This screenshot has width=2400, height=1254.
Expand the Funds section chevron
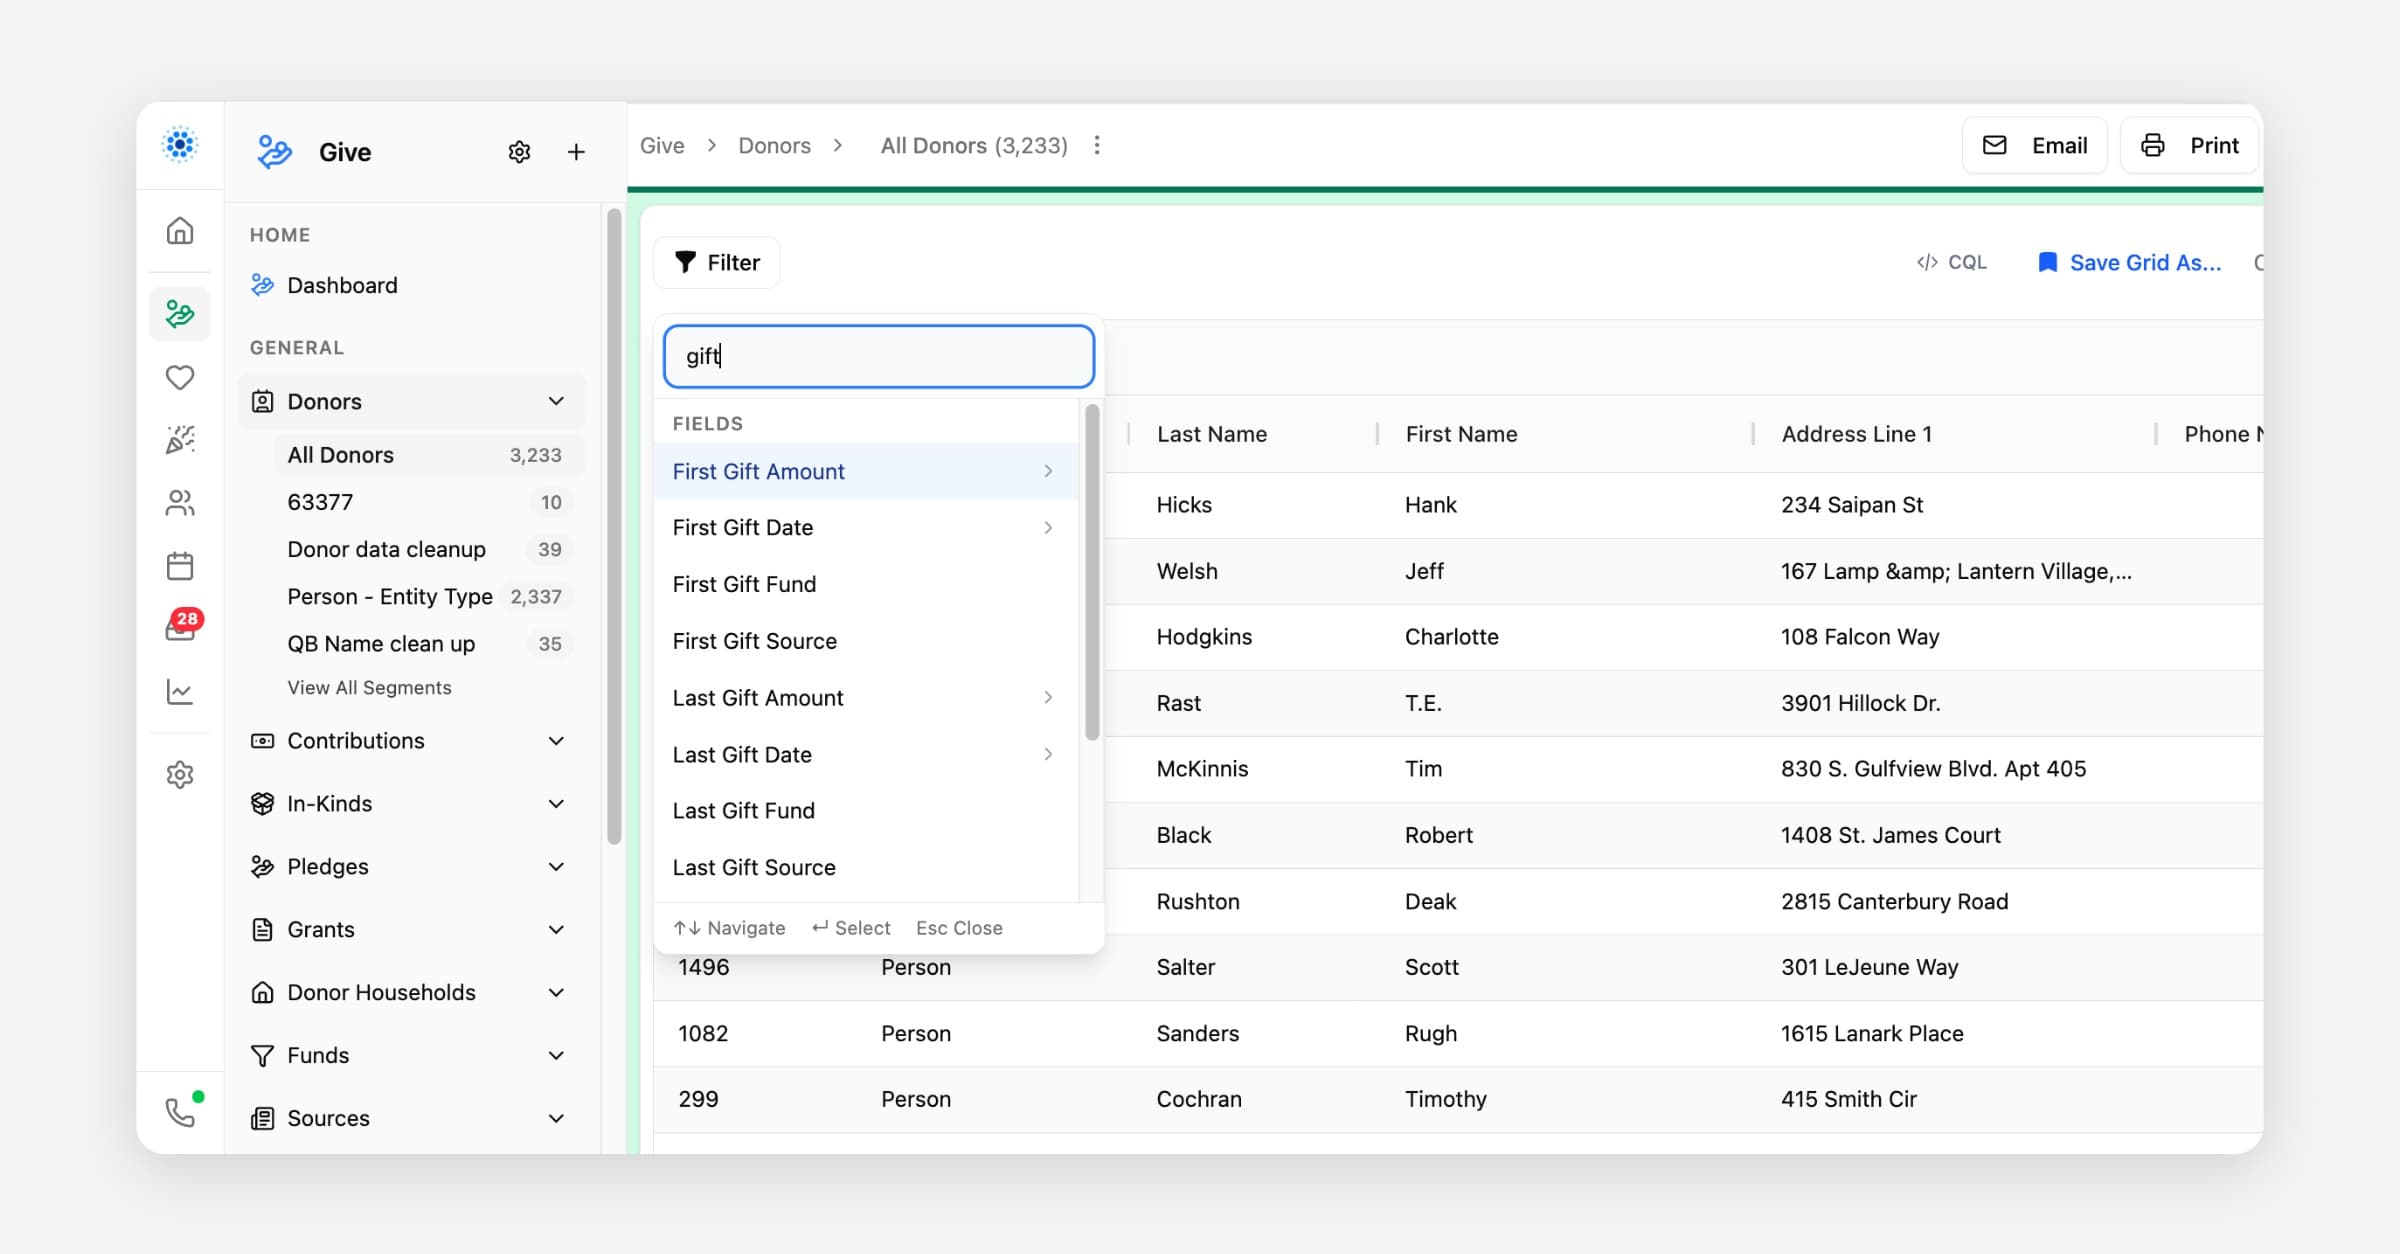(x=556, y=1056)
